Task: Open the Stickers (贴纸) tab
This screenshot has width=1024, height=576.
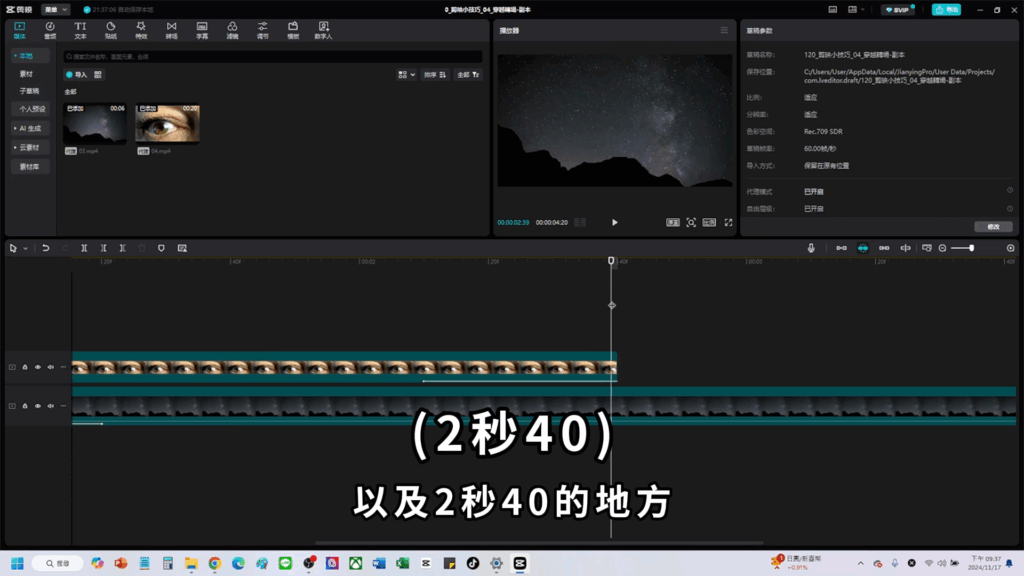Action: point(110,30)
